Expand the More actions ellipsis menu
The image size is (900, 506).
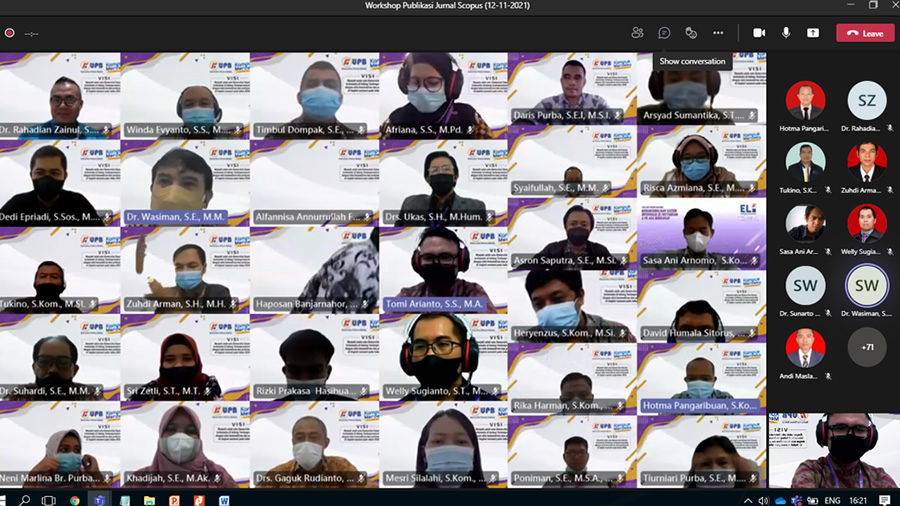tap(718, 33)
